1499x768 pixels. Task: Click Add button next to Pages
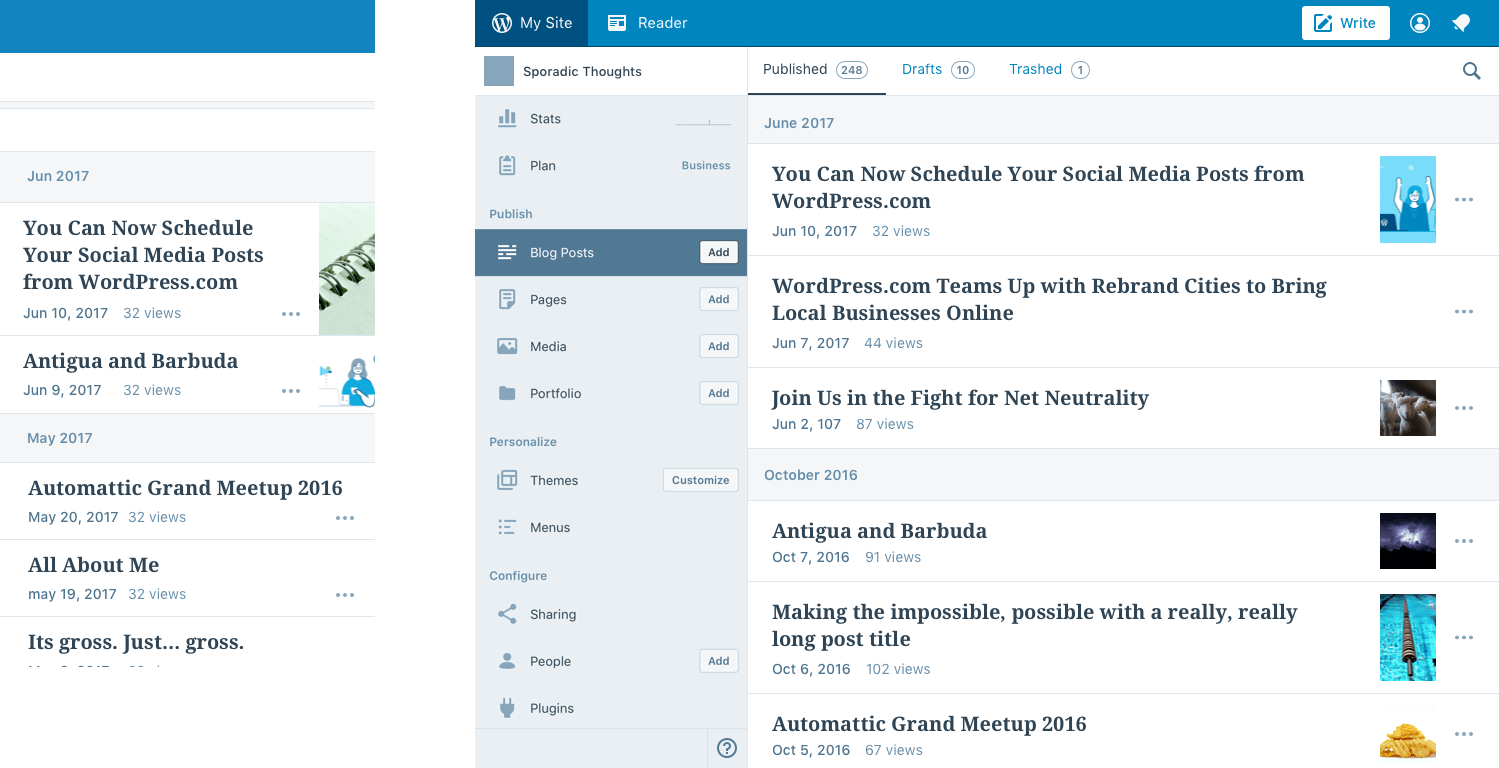[718, 299]
